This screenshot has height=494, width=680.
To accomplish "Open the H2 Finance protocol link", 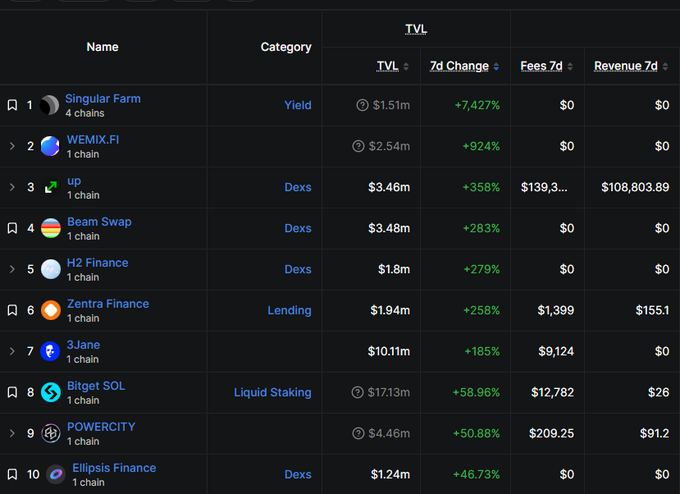I will pos(98,263).
